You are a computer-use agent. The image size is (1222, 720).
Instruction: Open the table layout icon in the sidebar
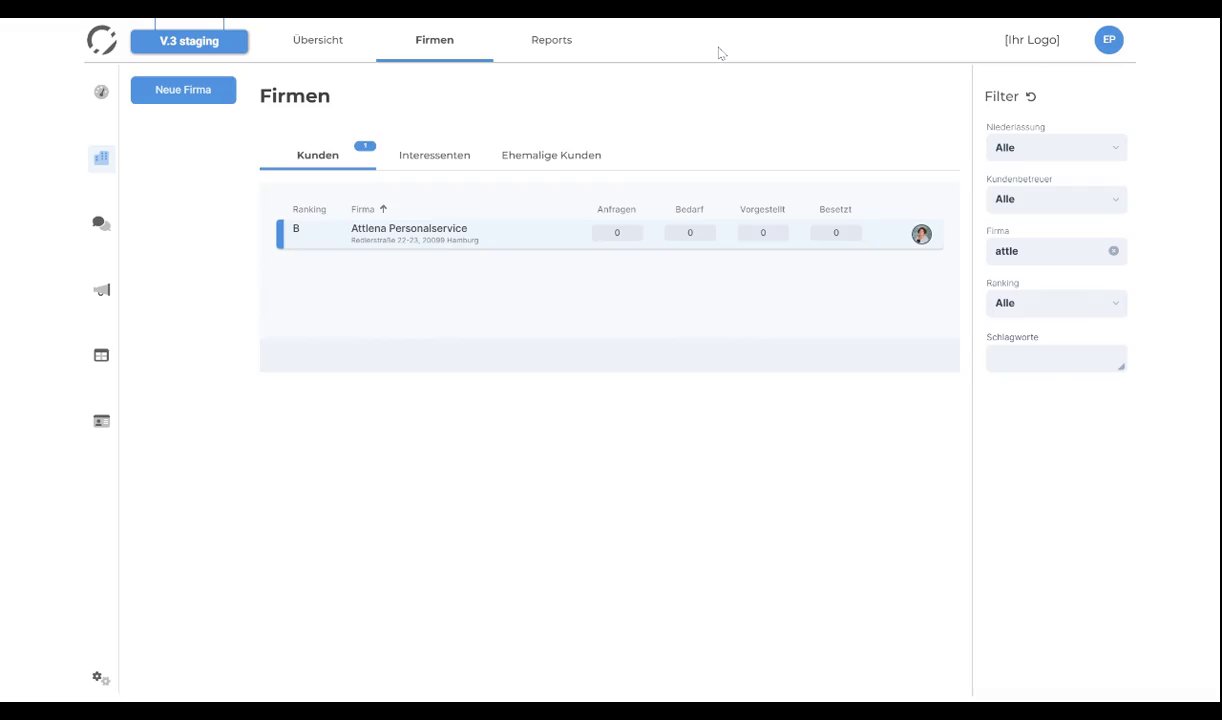click(x=101, y=355)
